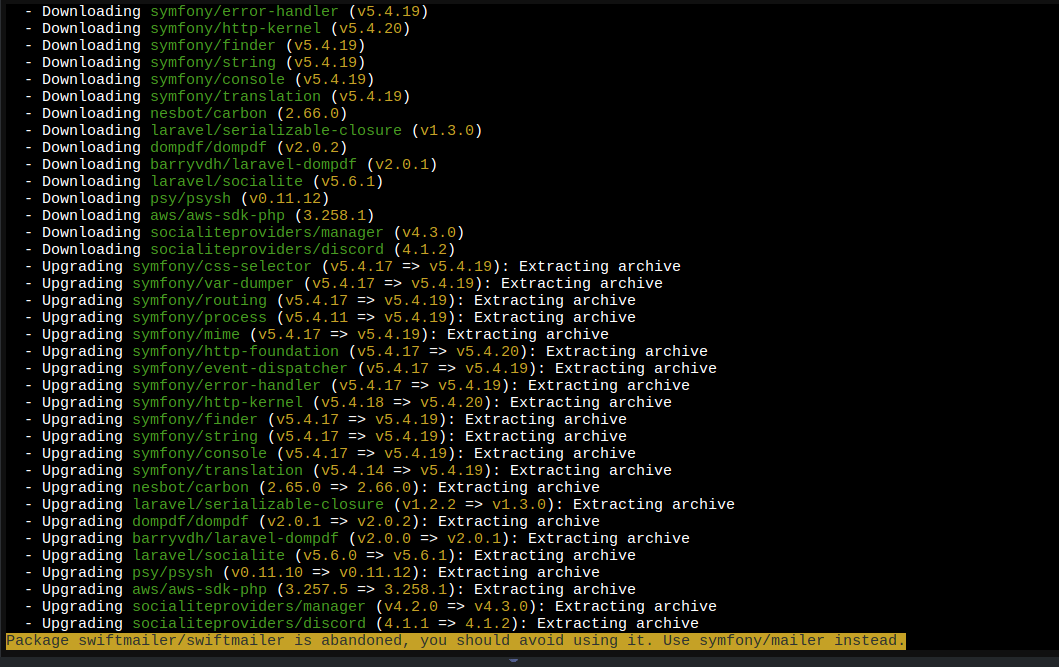The height and width of the screenshot is (667, 1059).
Task: Click the version range 'v5.4.11 => v5.4.19'
Action: [365, 317]
